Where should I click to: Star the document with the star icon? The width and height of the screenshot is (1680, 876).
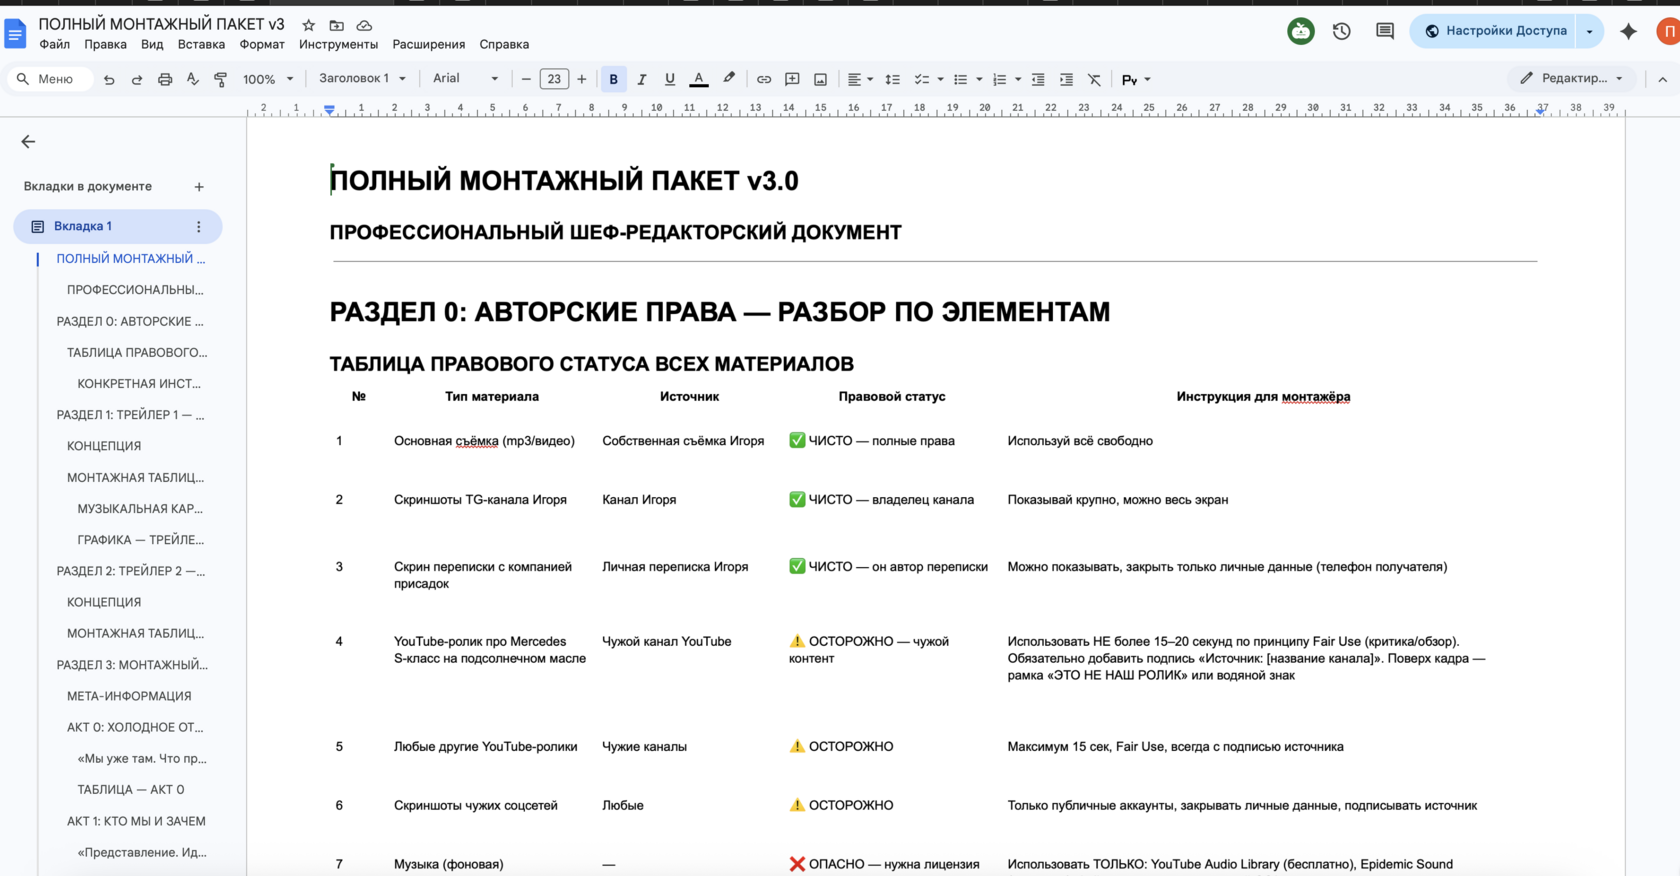pos(309,25)
